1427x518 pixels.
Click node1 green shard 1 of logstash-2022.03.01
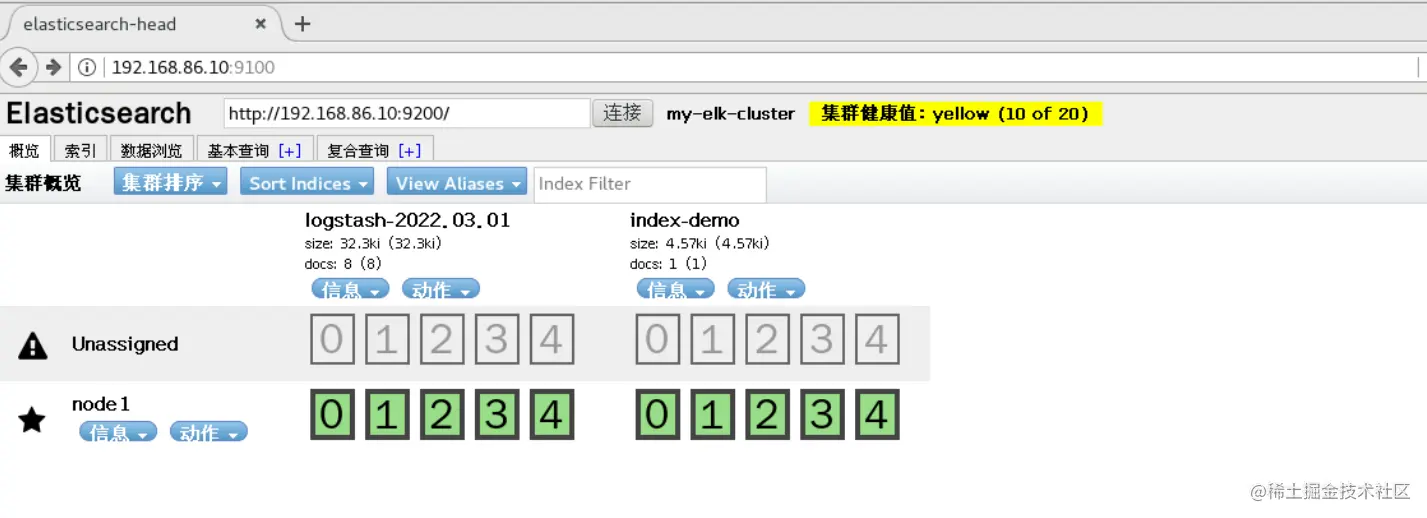[x=387, y=414]
